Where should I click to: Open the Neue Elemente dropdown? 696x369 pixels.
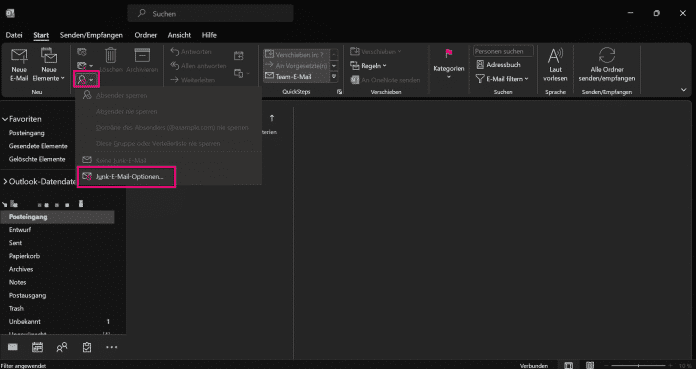click(49, 65)
